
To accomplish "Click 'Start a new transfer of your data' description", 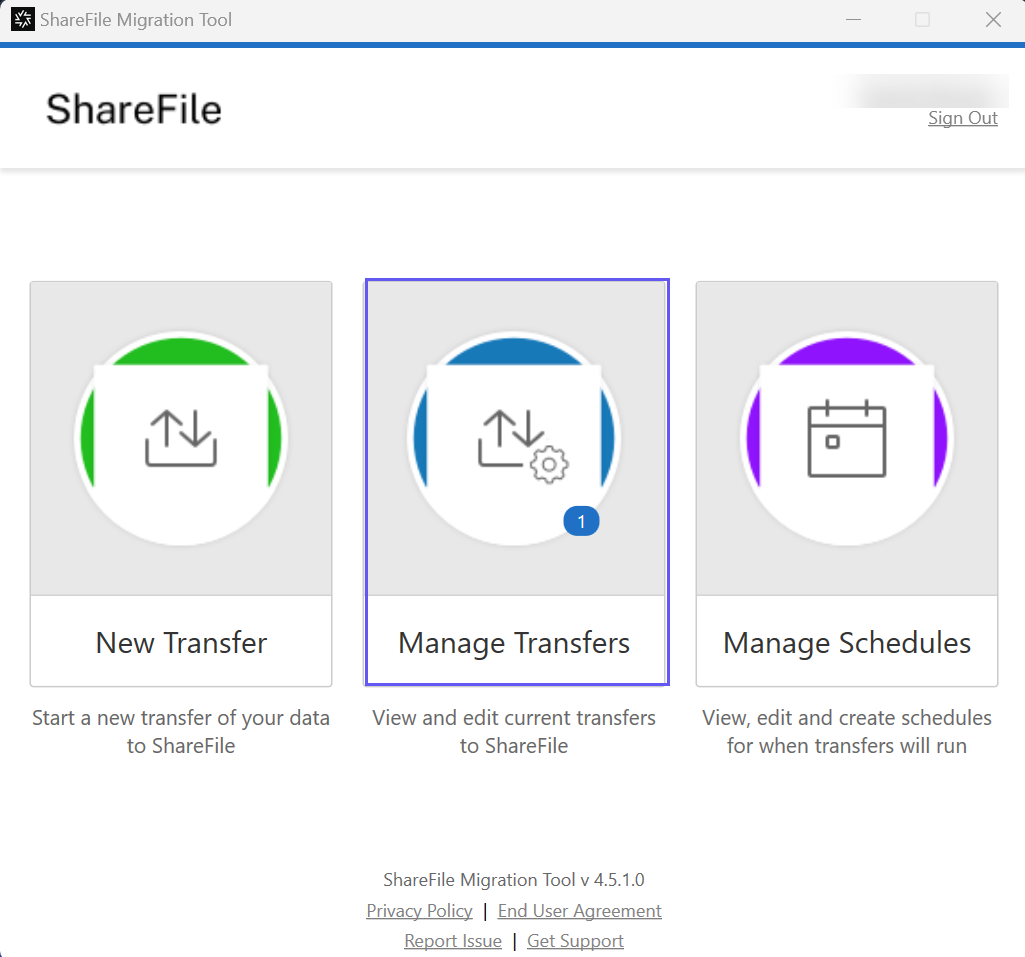I will (x=181, y=731).
